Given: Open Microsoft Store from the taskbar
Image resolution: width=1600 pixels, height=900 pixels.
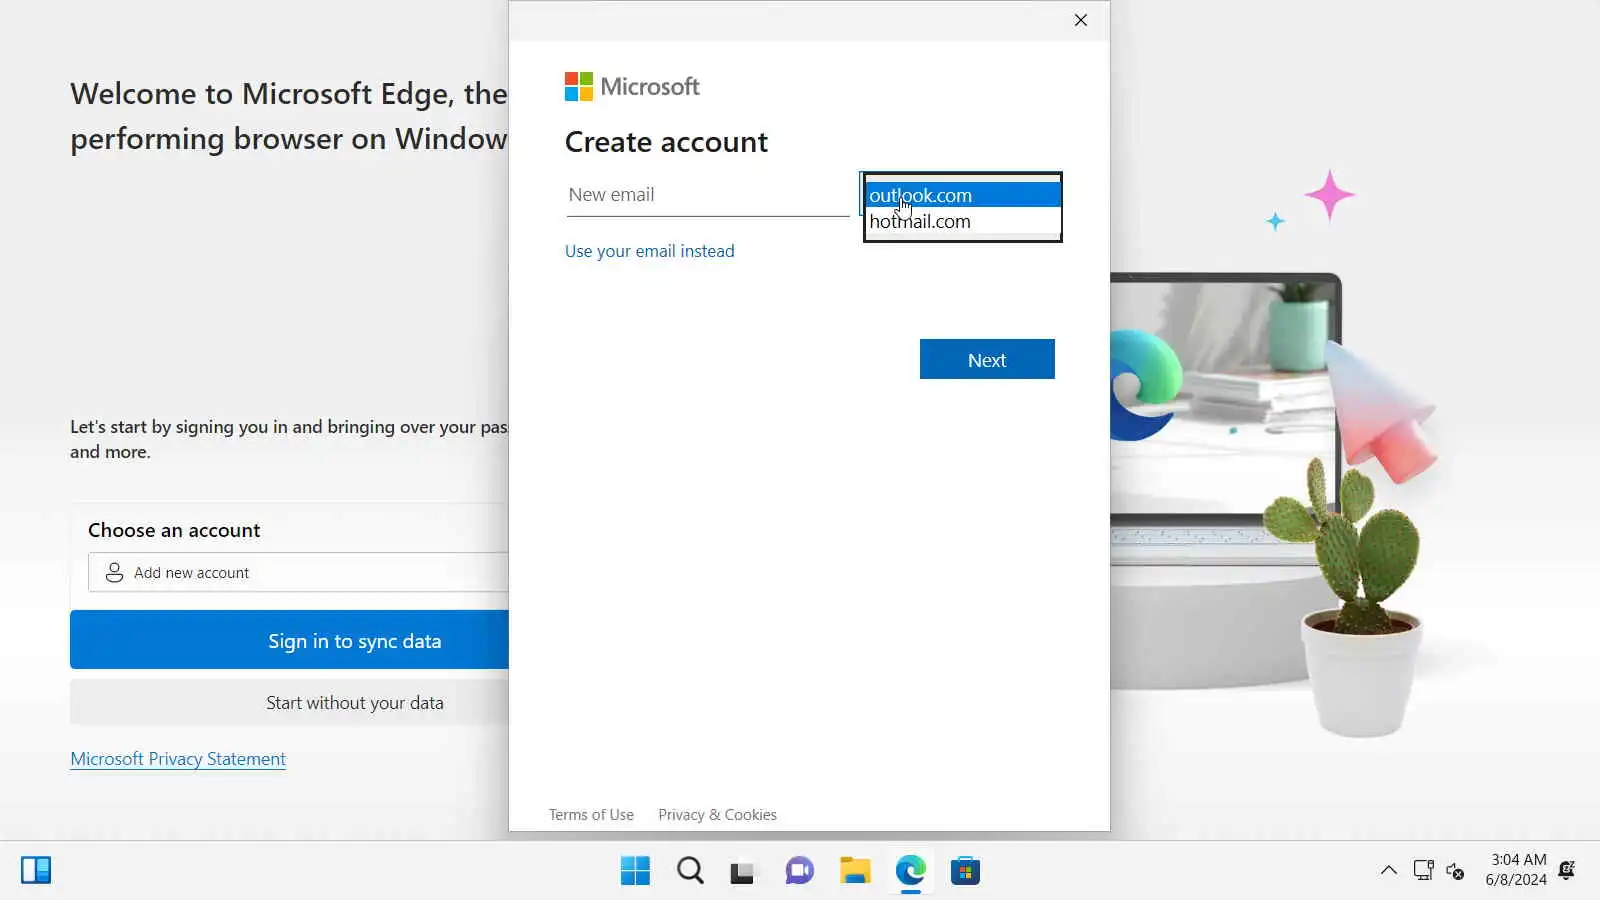Looking at the screenshot, I should pyautogui.click(x=965, y=871).
